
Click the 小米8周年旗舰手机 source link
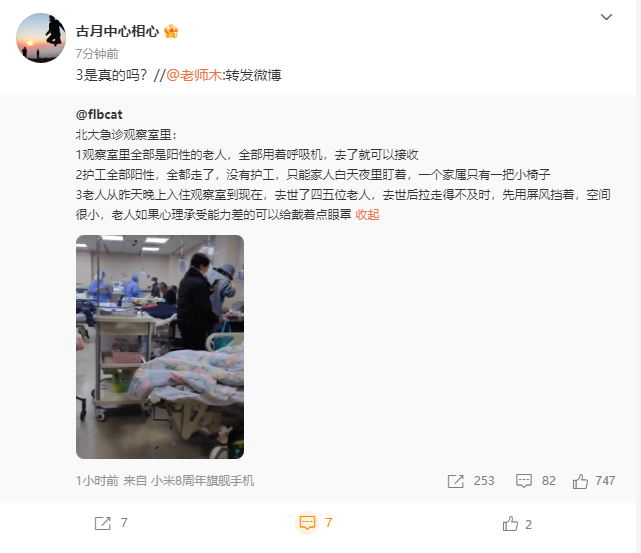pyautogui.click(x=203, y=481)
